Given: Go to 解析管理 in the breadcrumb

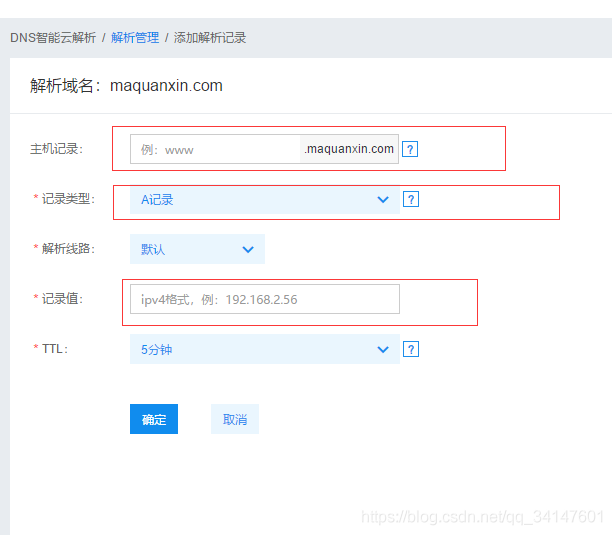Looking at the screenshot, I should pos(135,38).
